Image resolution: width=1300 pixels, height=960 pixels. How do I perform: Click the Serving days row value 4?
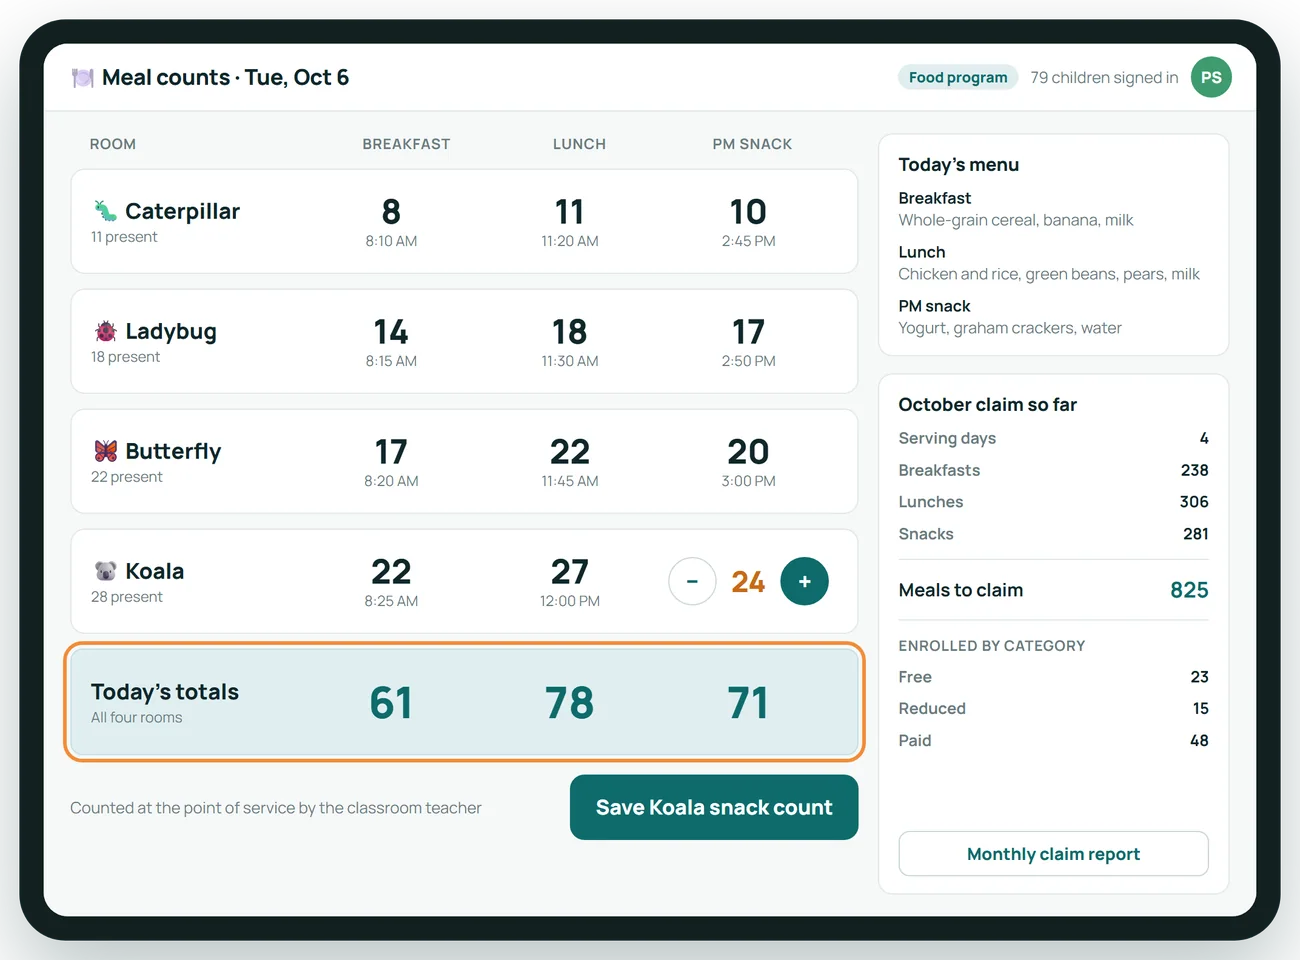(1204, 438)
